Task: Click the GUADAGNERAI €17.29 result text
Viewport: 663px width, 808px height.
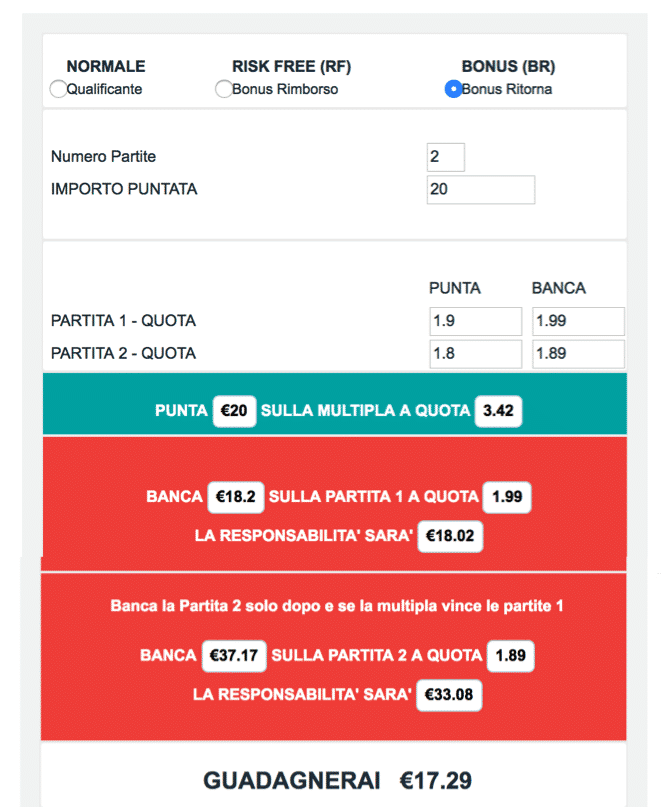Action: [x=337, y=781]
